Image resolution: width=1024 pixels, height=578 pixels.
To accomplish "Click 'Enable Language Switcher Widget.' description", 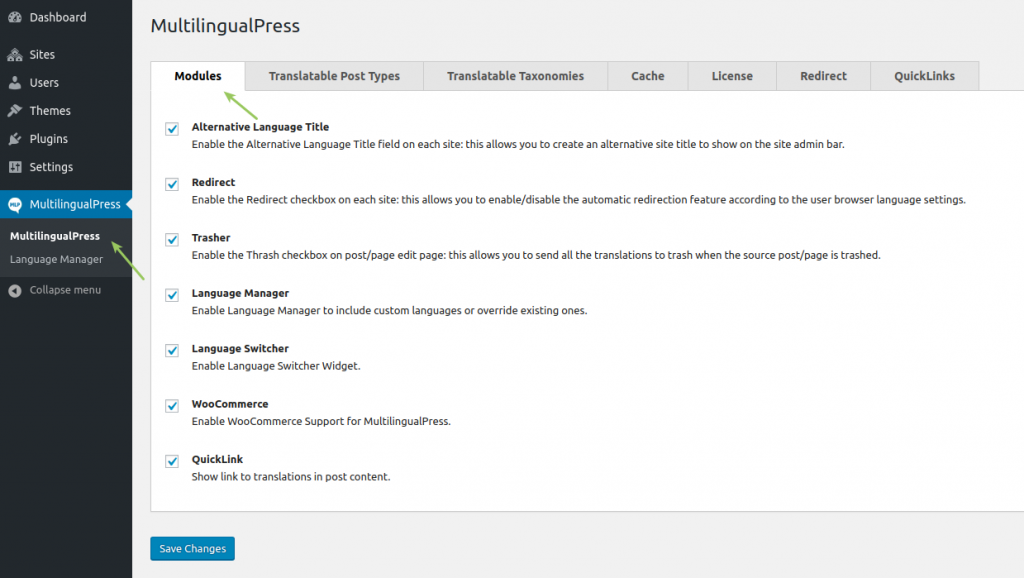I will tap(276, 366).
